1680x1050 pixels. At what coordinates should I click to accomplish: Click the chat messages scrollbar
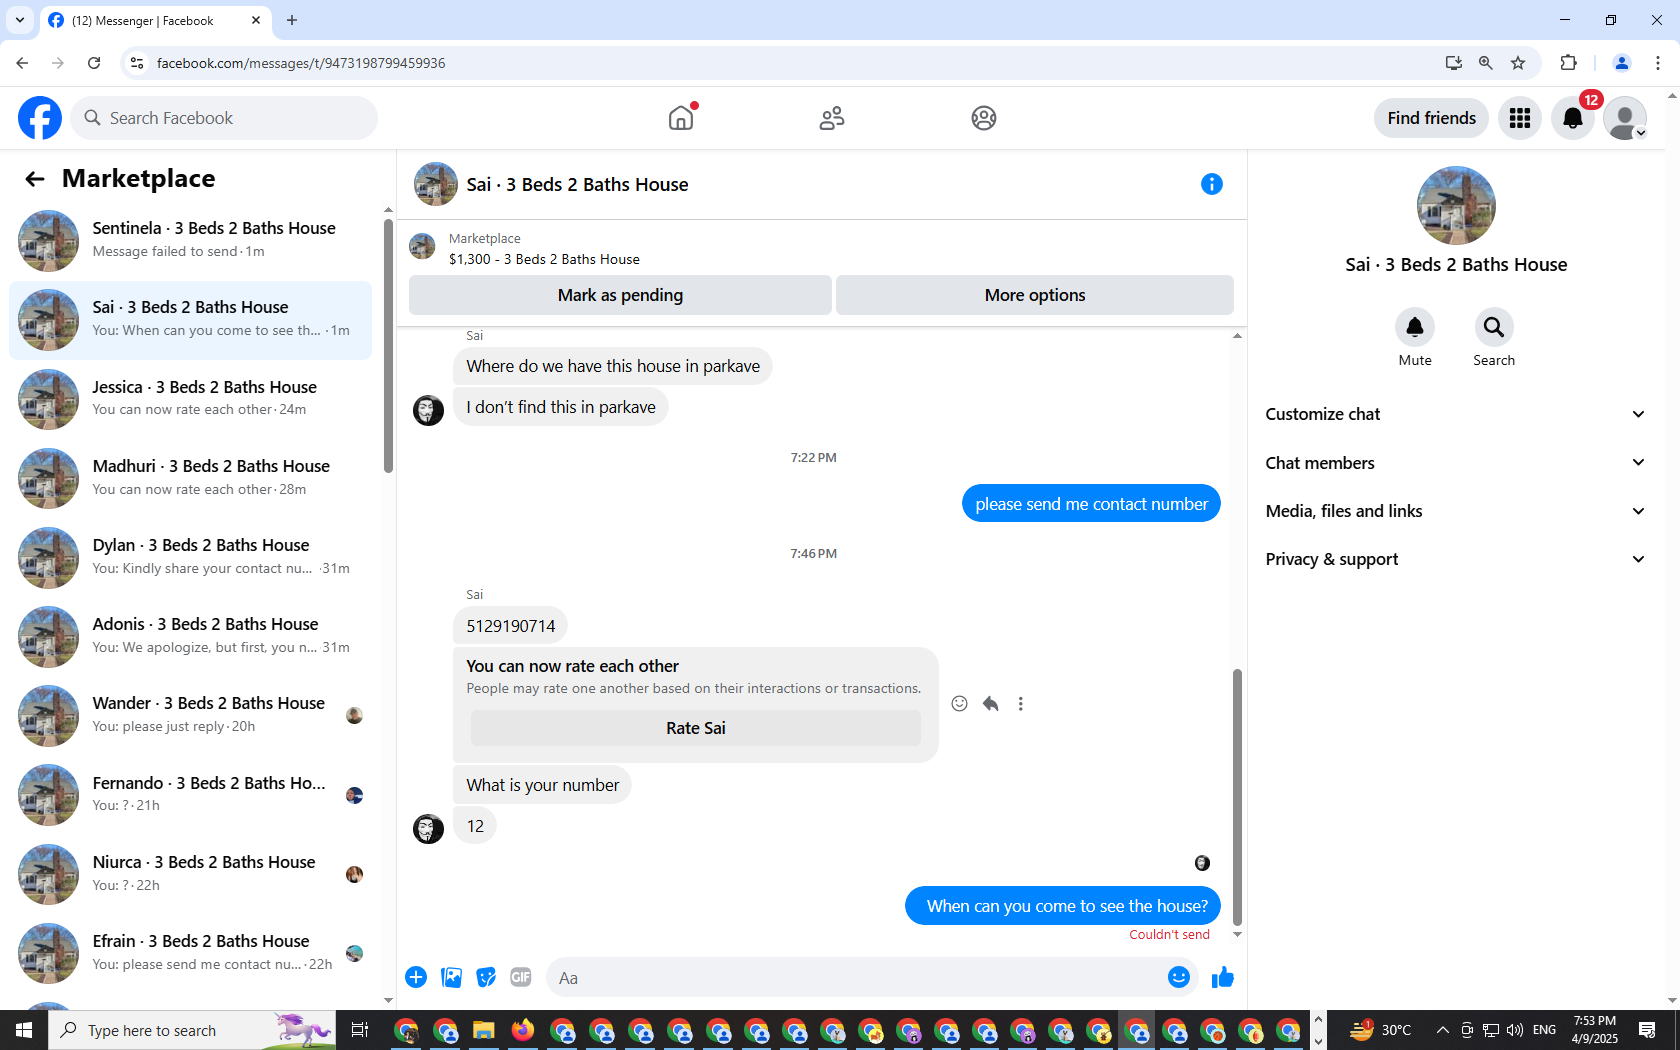pyautogui.click(x=1237, y=798)
